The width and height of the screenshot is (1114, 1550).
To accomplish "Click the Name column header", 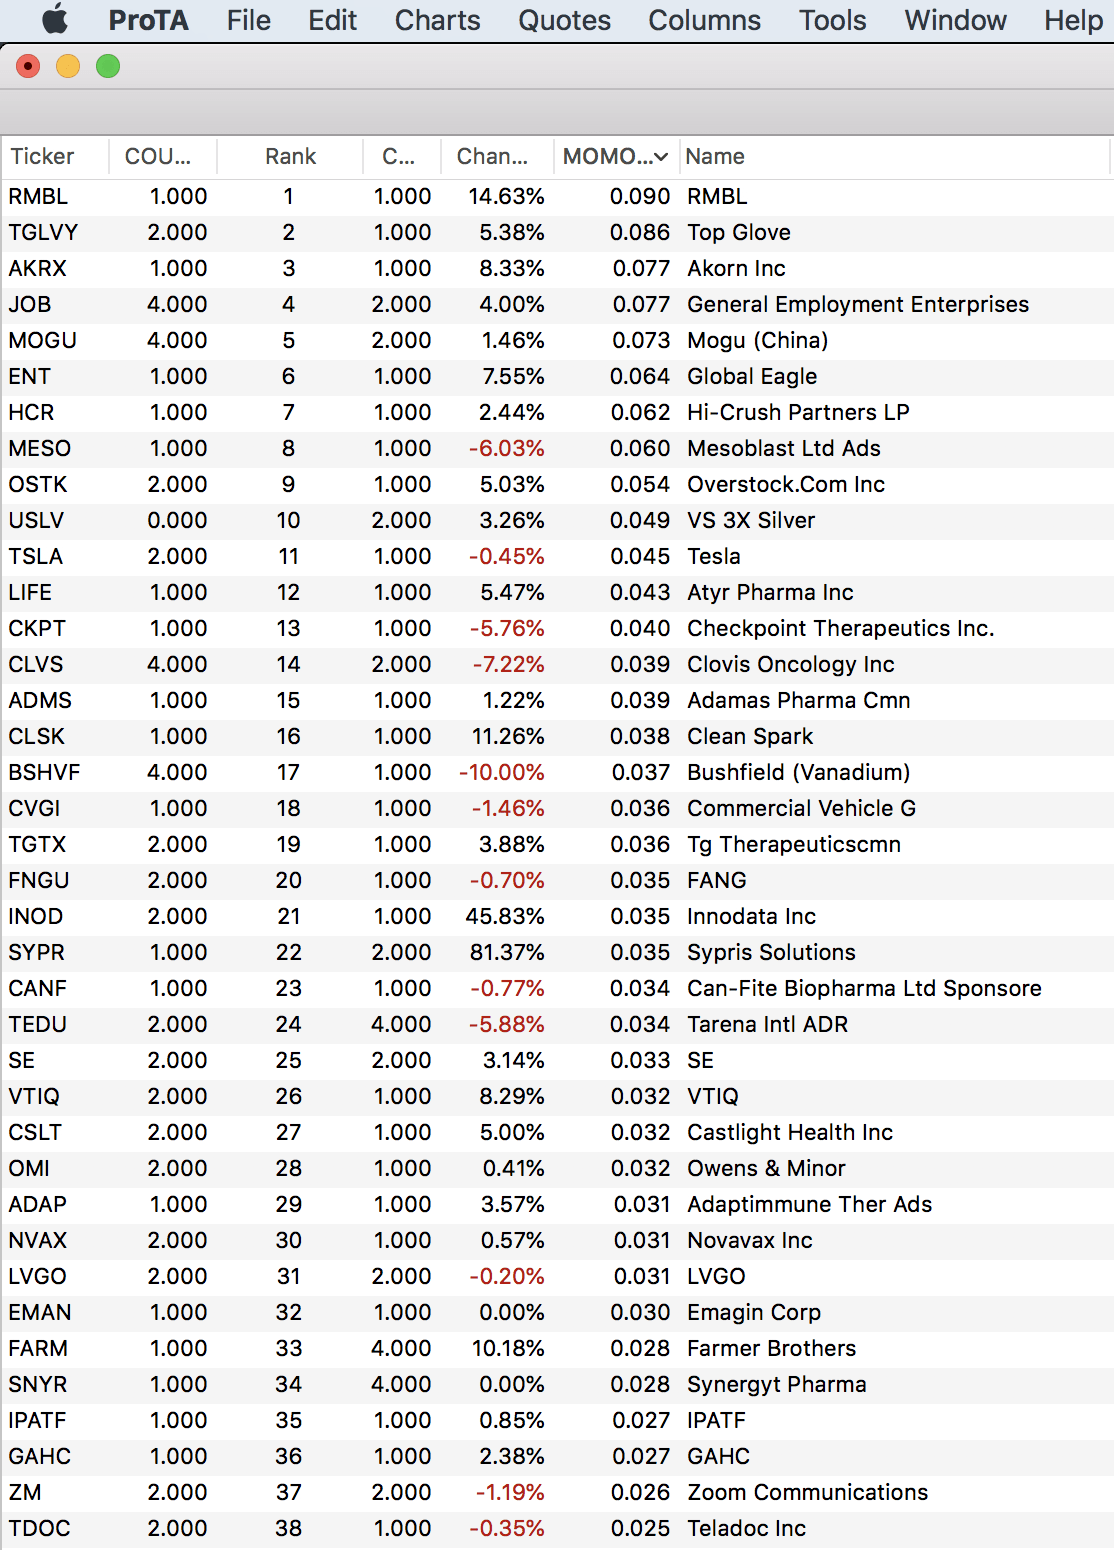I will pyautogui.click(x=715, y=157).
